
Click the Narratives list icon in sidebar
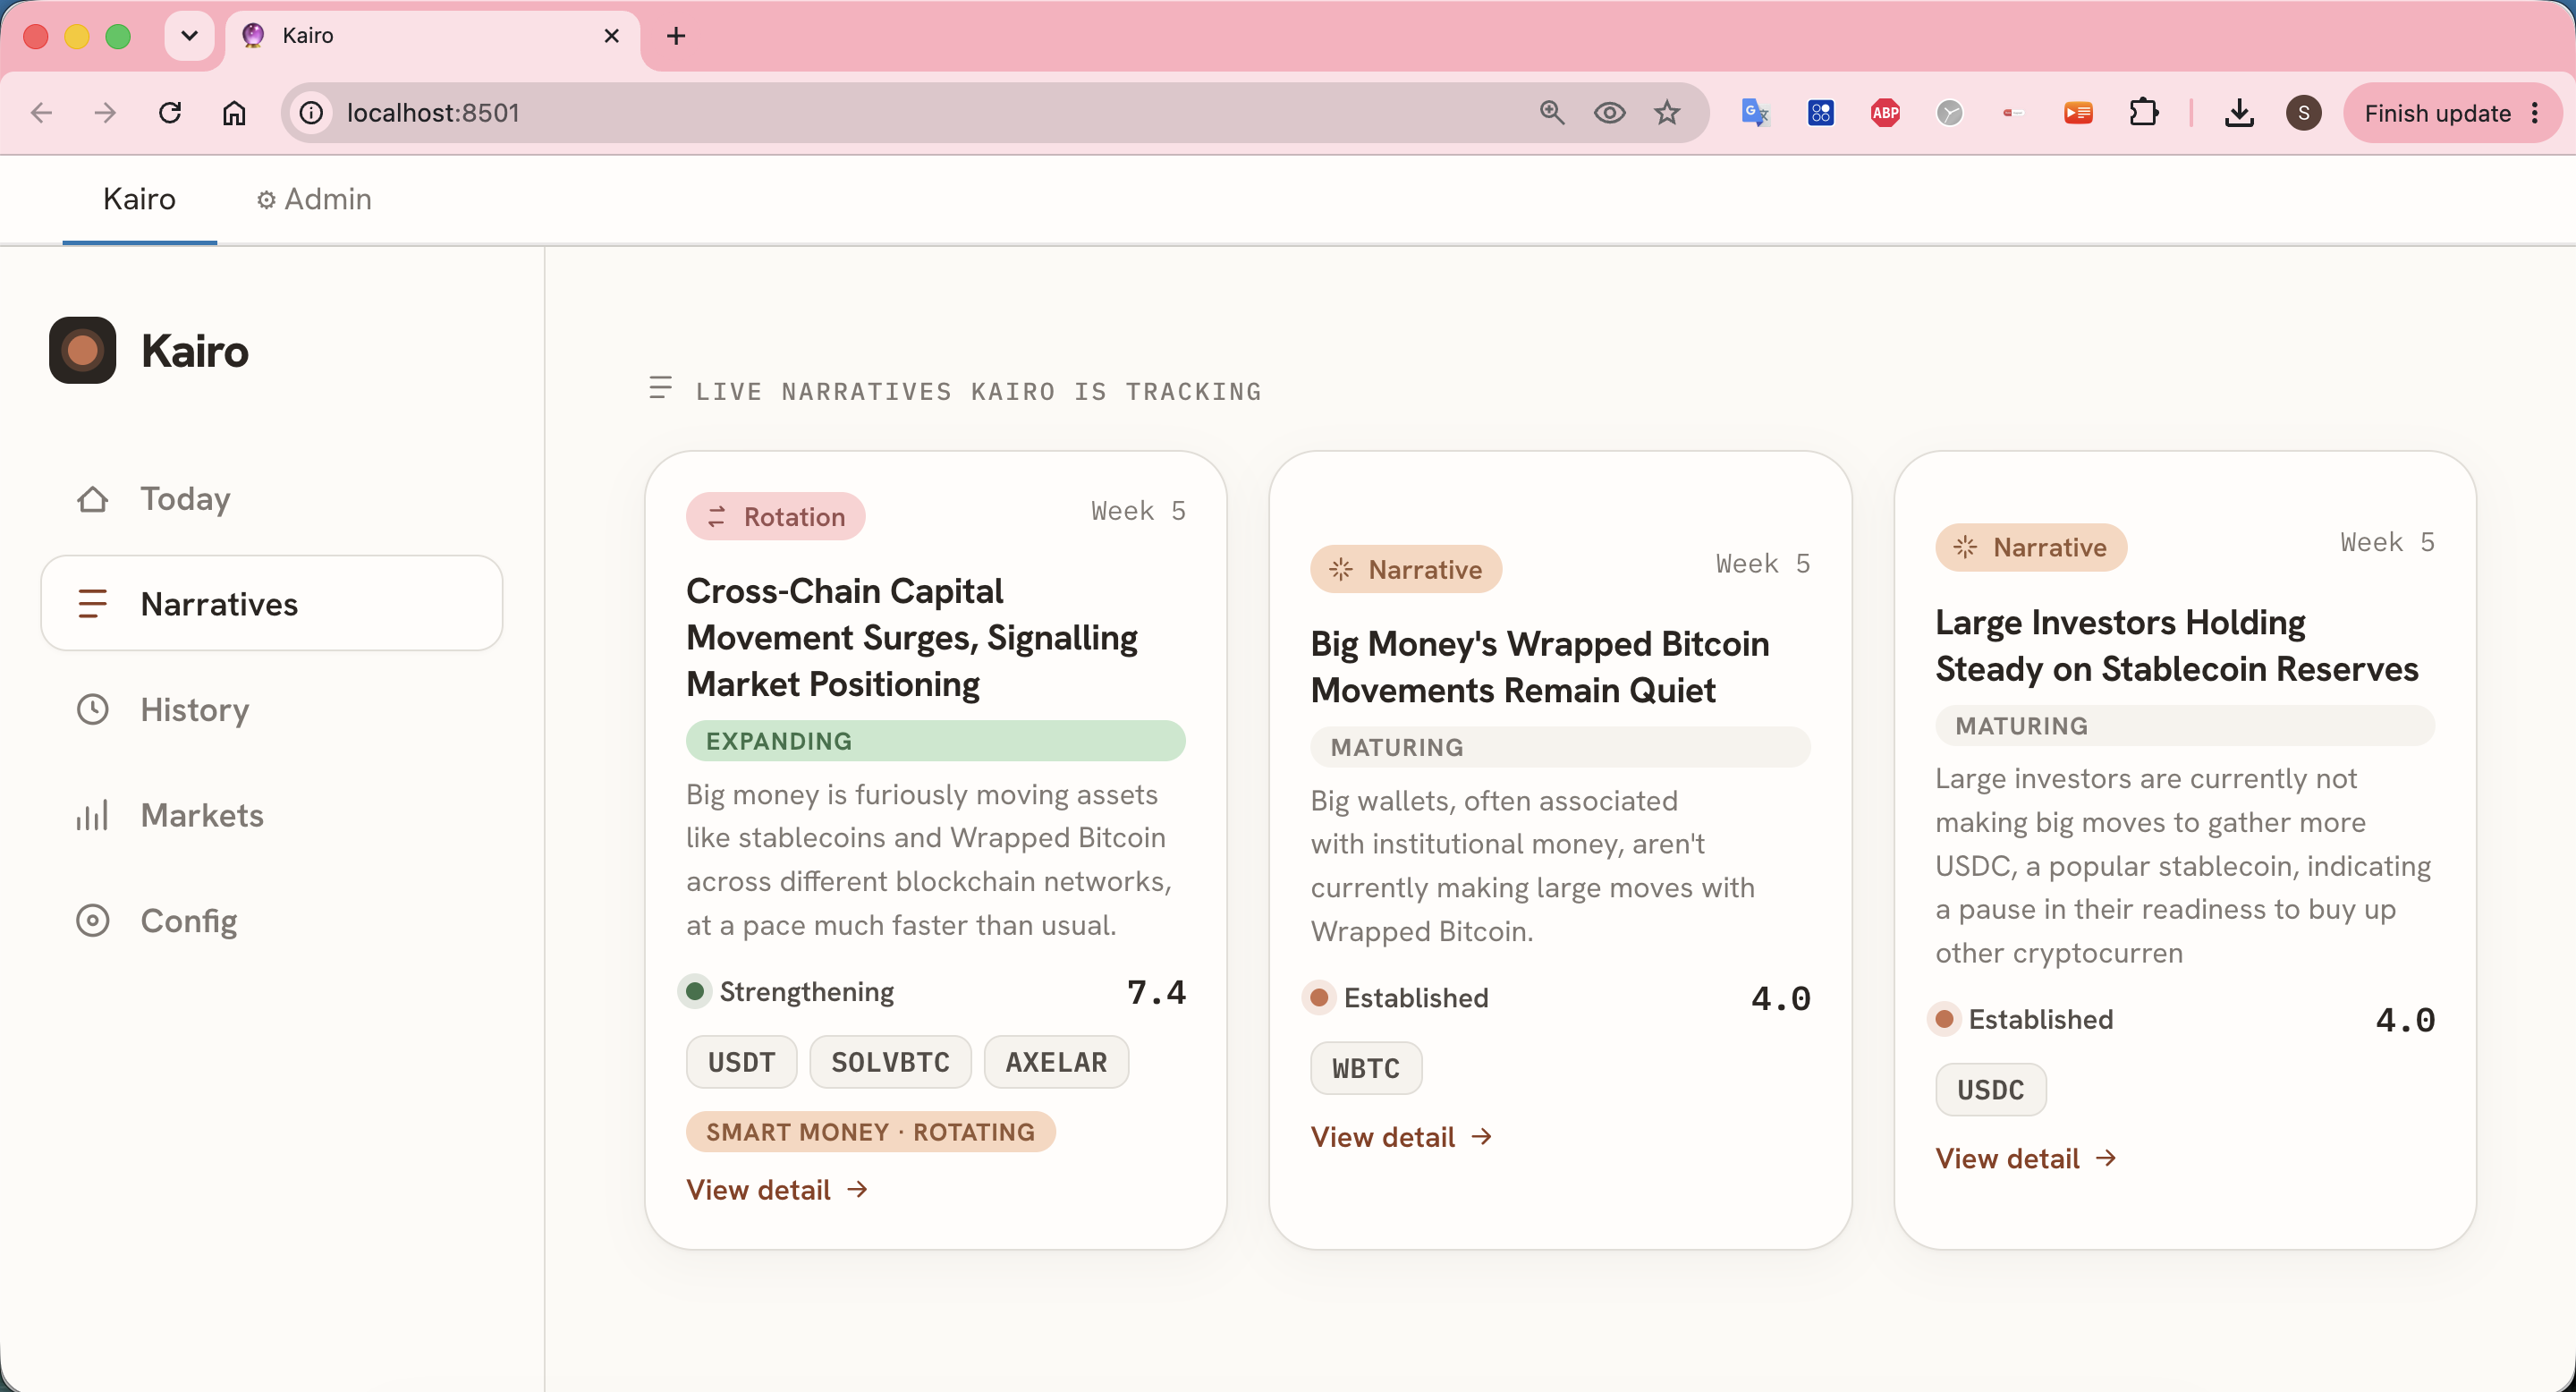(92, 604)
